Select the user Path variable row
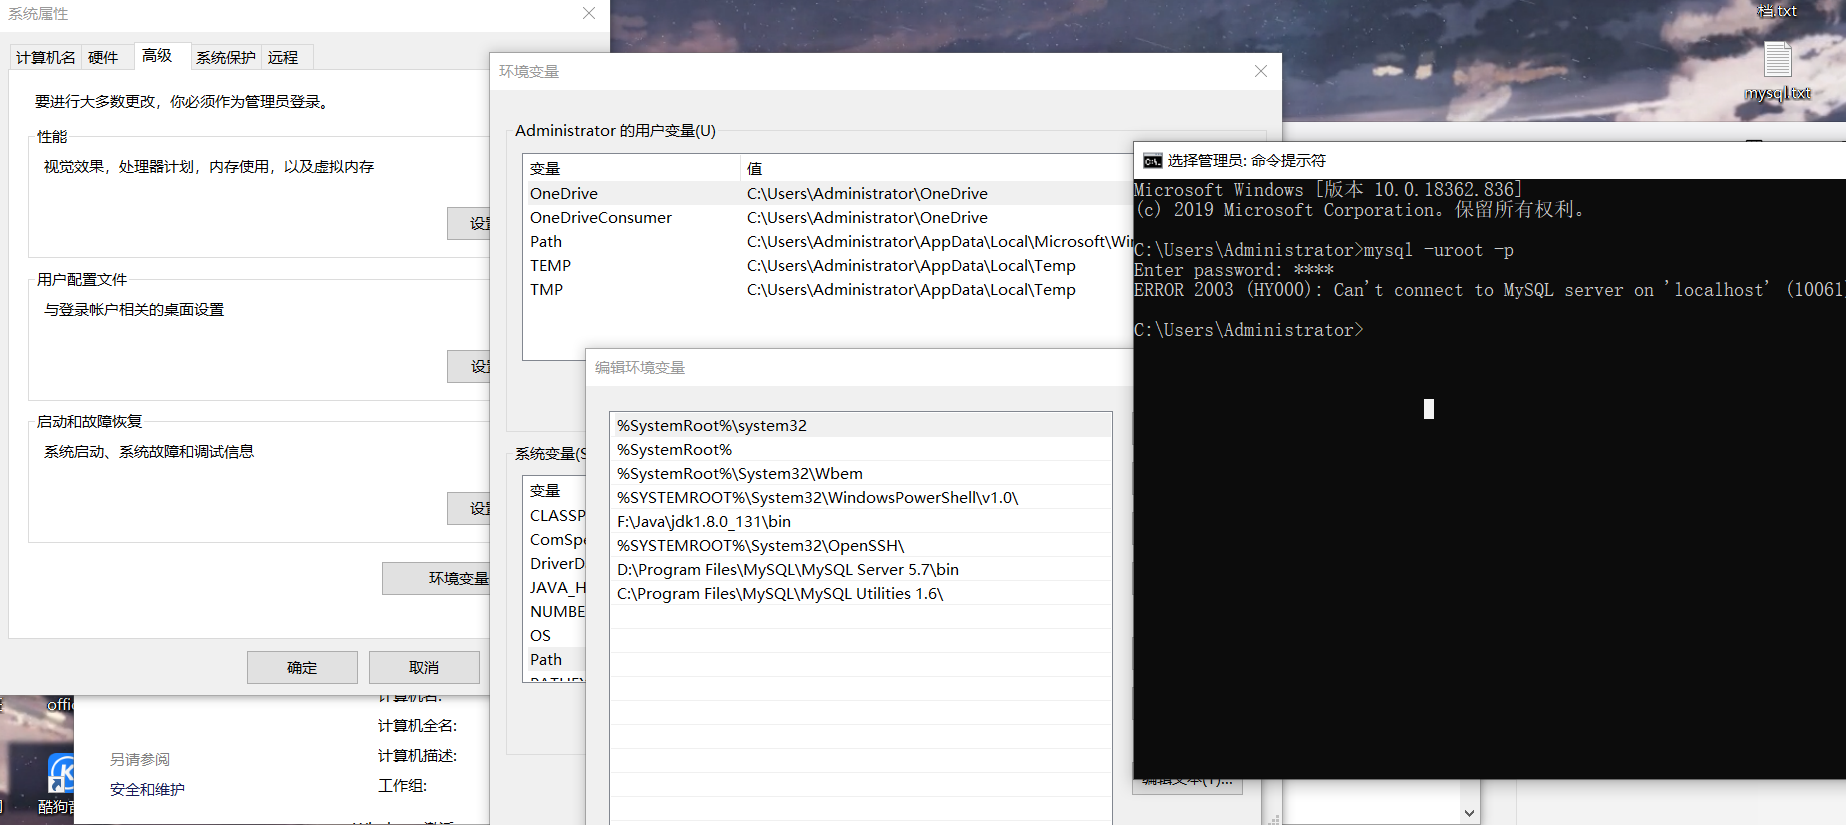 pyautogui.click(x=828, y=241)
